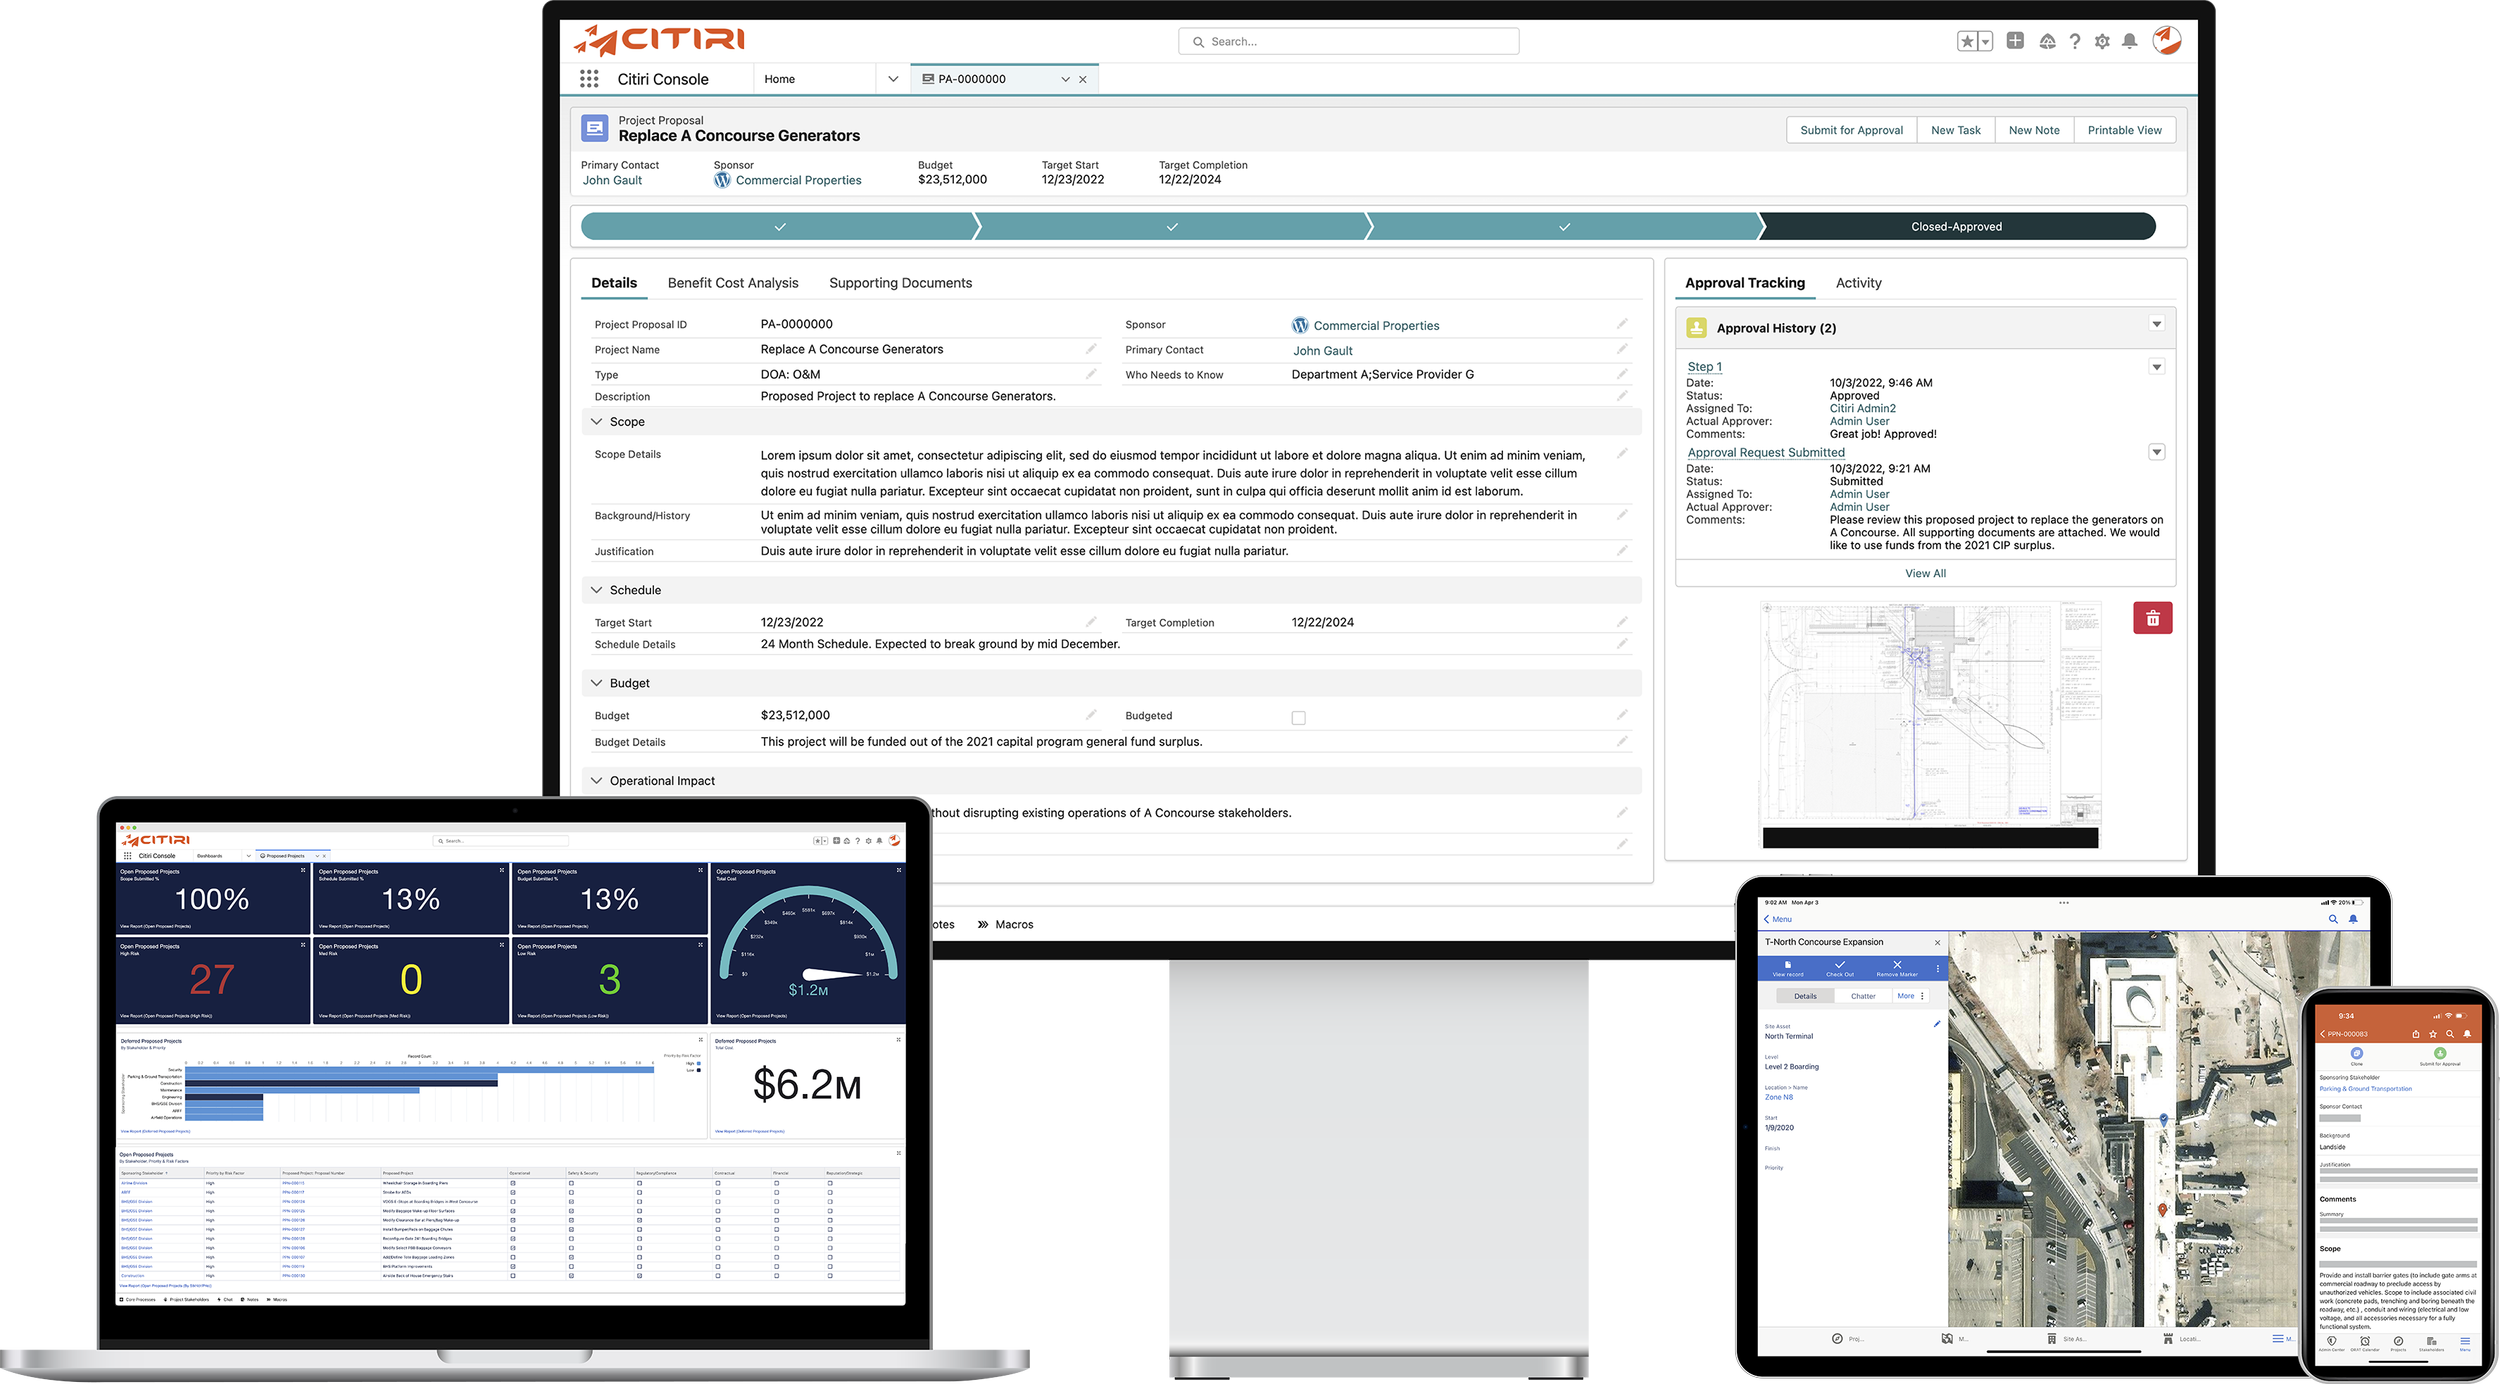Screen dimensions: 2500x1384
Task: Open the Trailhead cloud icon in header
Action: 2048,42
